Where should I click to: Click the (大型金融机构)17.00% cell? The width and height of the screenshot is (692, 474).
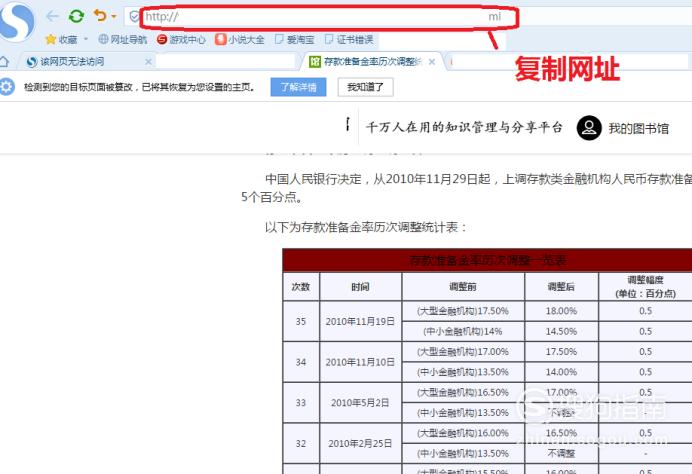(463, 352)
